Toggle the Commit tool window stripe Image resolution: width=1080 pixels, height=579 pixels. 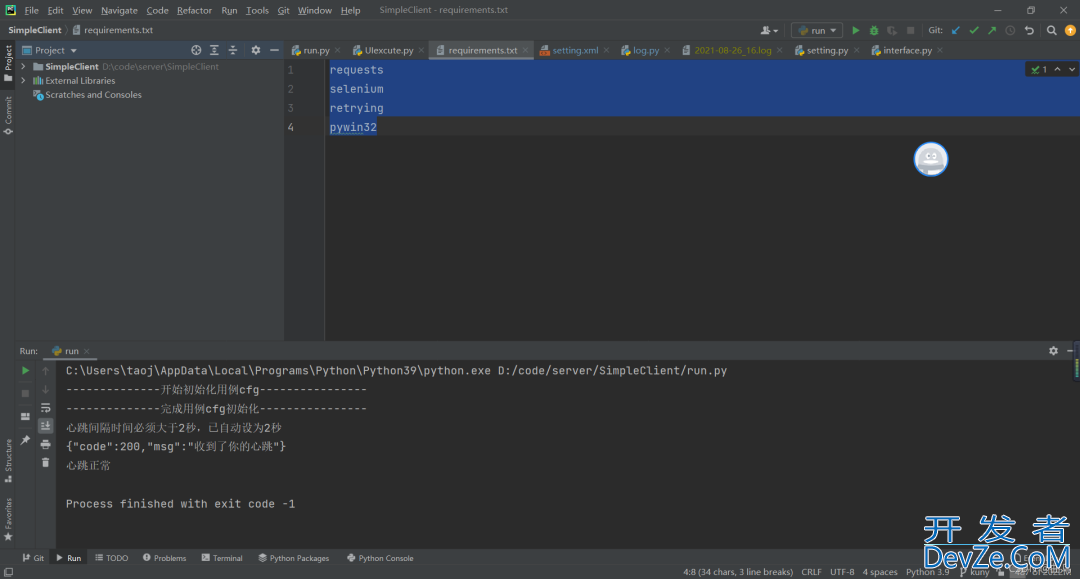[x=8, y=116]
